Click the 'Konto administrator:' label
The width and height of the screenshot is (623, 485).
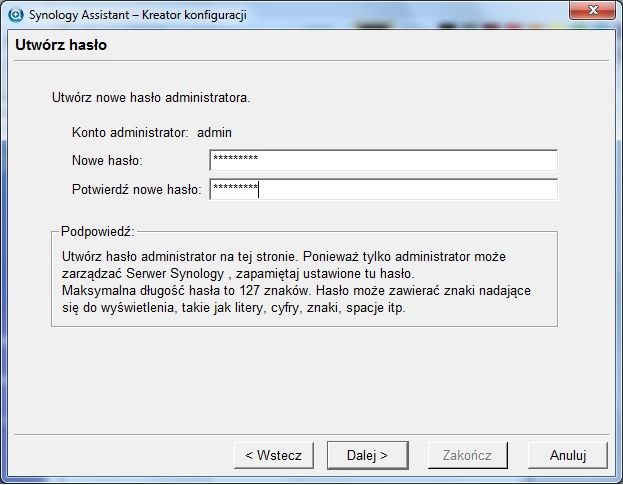coord(130,133)
